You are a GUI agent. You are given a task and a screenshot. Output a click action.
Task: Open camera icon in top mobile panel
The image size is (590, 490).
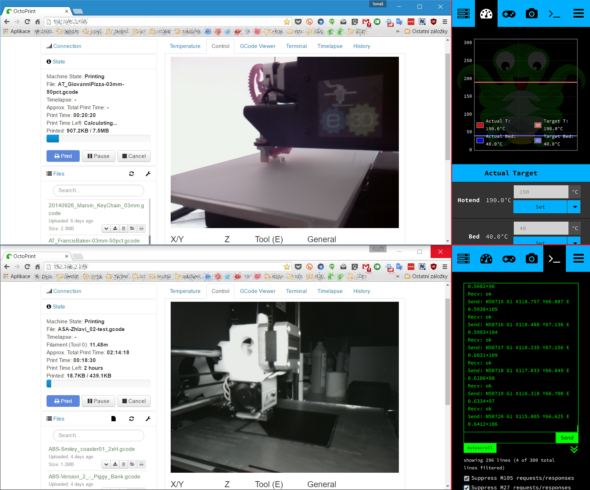[531, 14]
